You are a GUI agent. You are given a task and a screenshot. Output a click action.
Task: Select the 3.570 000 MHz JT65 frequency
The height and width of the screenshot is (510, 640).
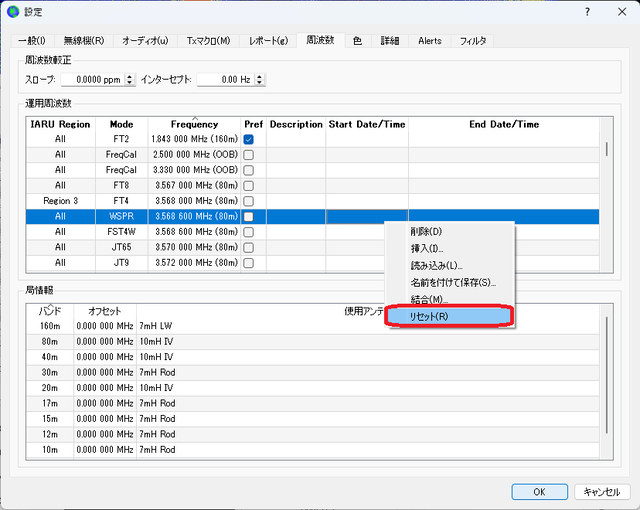(194, 248)
